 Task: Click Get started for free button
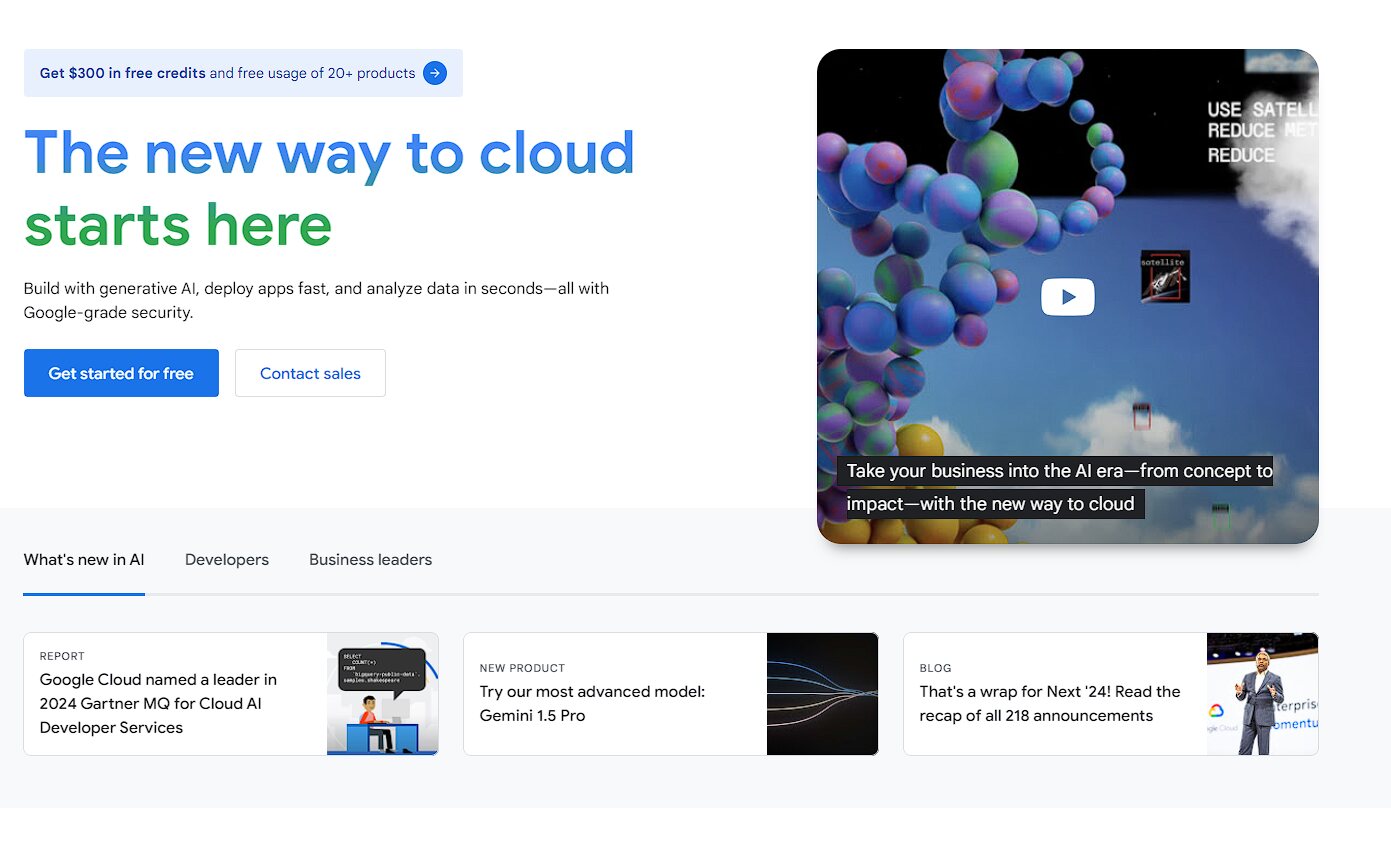pyautogui.click(x=121, y=373)
